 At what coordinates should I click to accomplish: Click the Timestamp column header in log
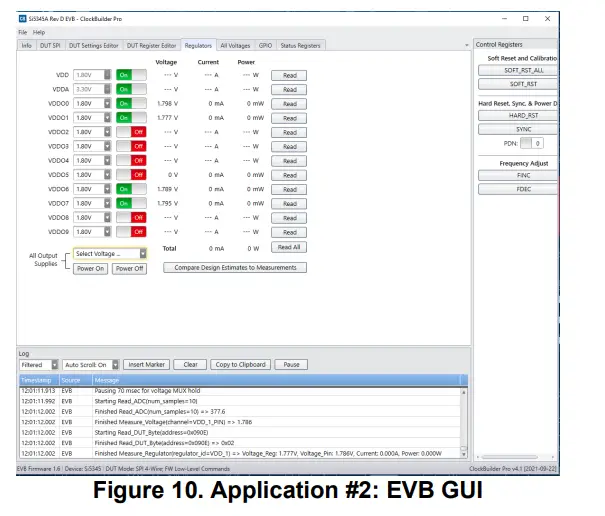[x=39, y=380]
